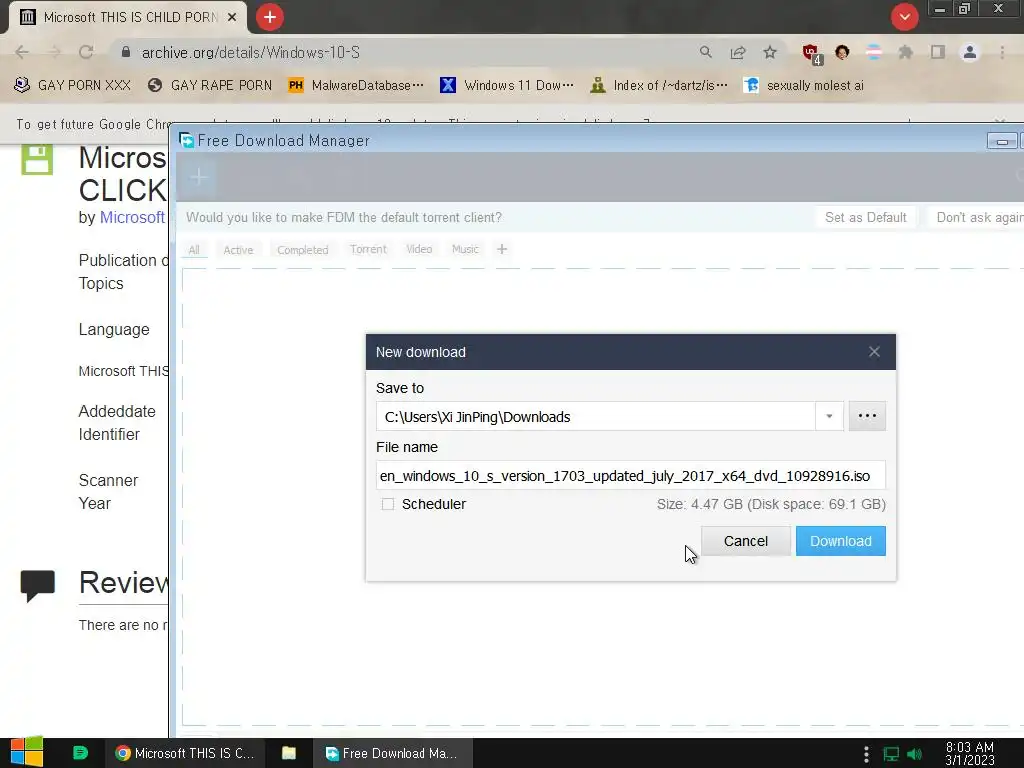Viewport: 1024px width, 768px height.
Task: Click the Microsoft author link on the page
Action: (132, 217)
